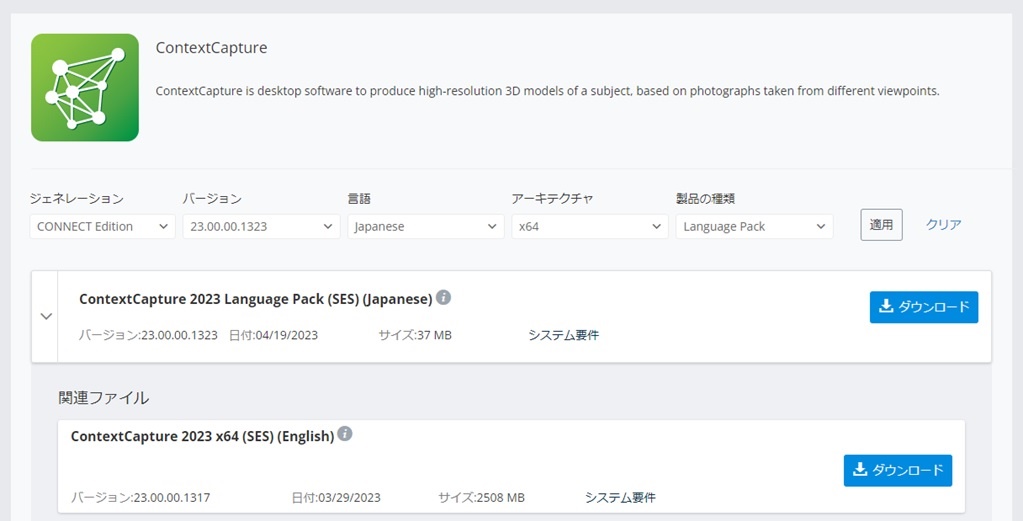Click the ContextCapture 2023 Language Pack title
This screenshot has width=1023, height=521.
click(x=256, y=299)
